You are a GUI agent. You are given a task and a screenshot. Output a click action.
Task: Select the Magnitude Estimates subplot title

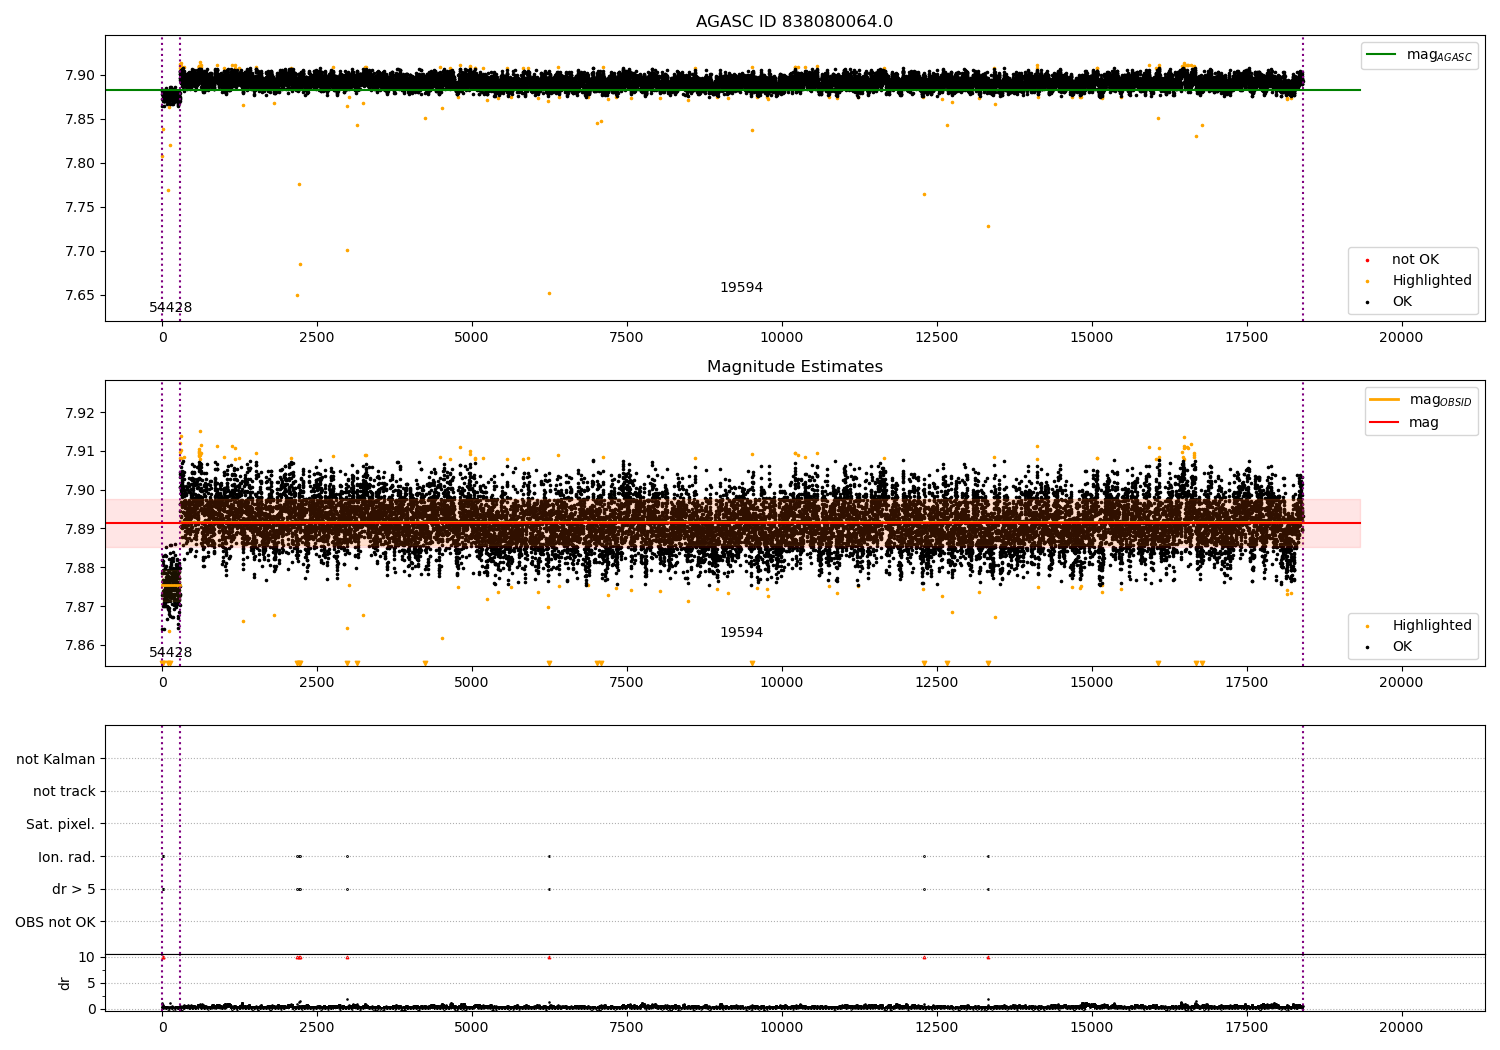point(794,367)
